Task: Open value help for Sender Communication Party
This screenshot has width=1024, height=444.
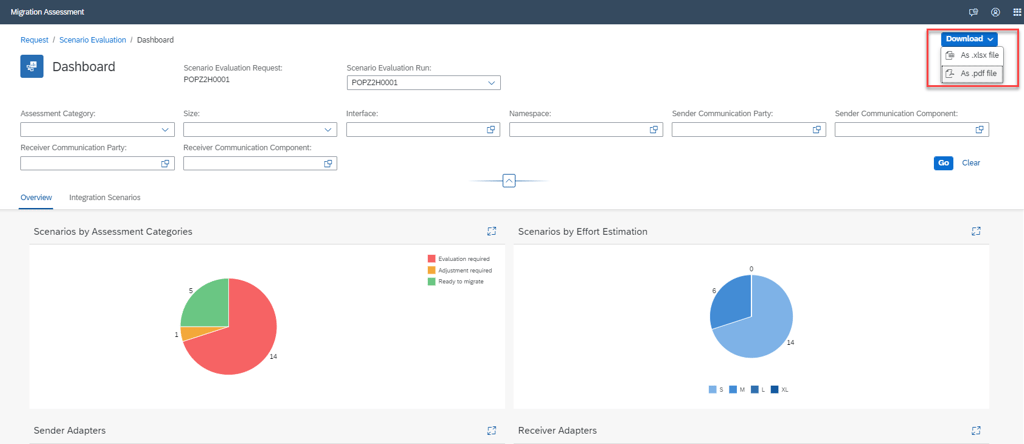Action: point(816,130)
